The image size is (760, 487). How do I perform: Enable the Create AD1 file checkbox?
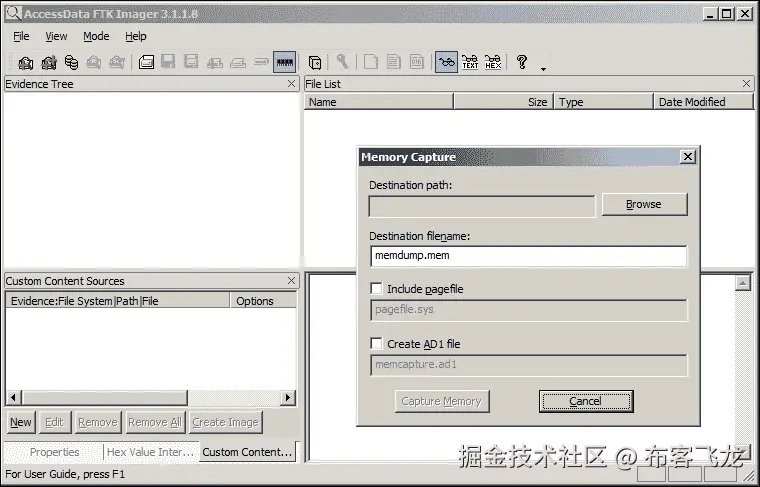376,344
